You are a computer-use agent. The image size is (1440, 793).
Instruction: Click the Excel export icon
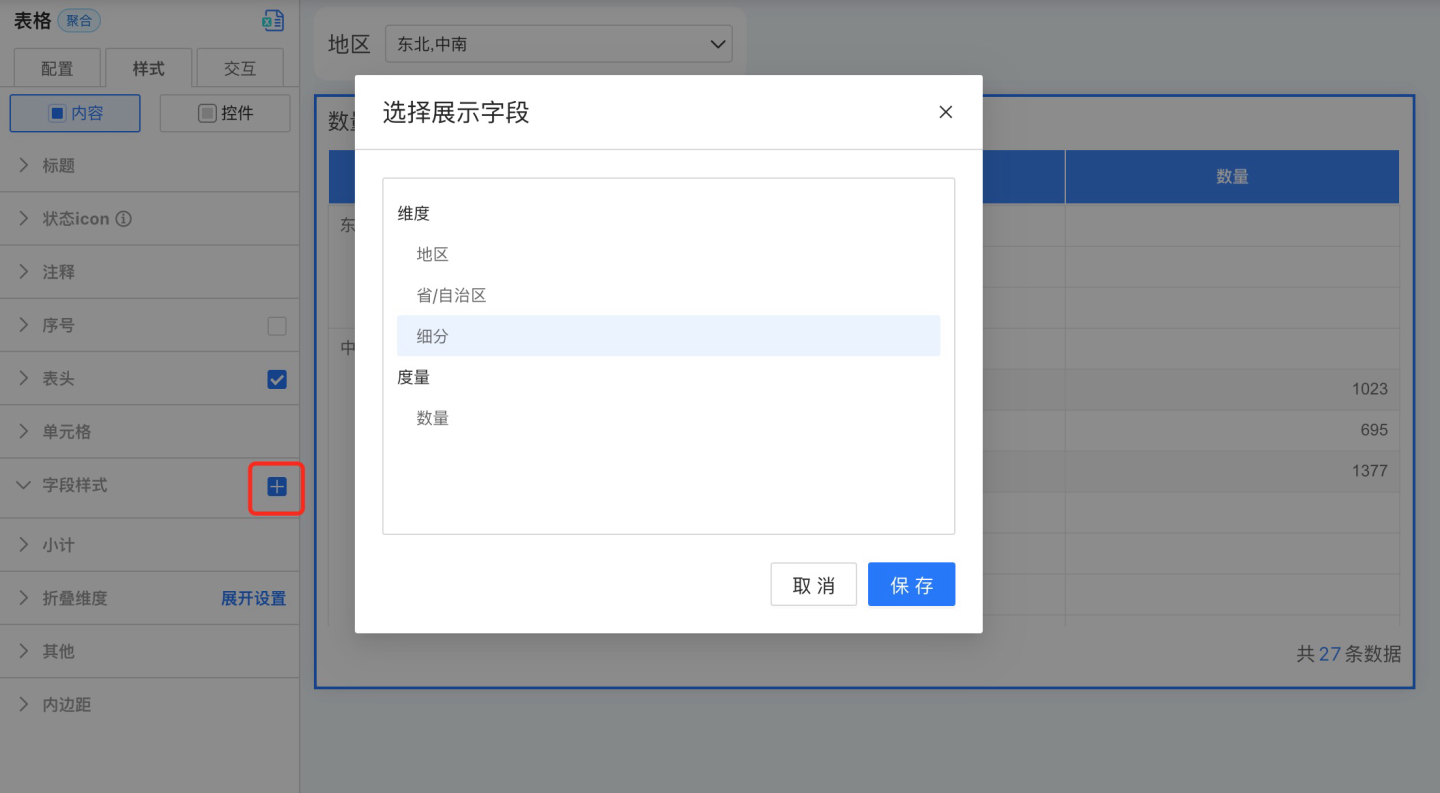pos(272,21)
